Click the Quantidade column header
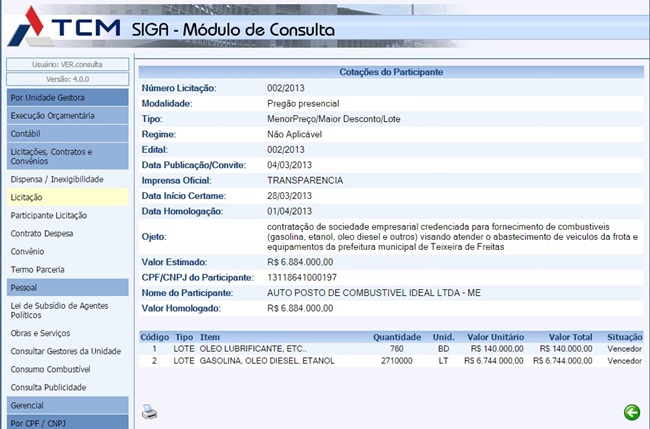This screenshot has width=650, height=429. coord(397,337)
